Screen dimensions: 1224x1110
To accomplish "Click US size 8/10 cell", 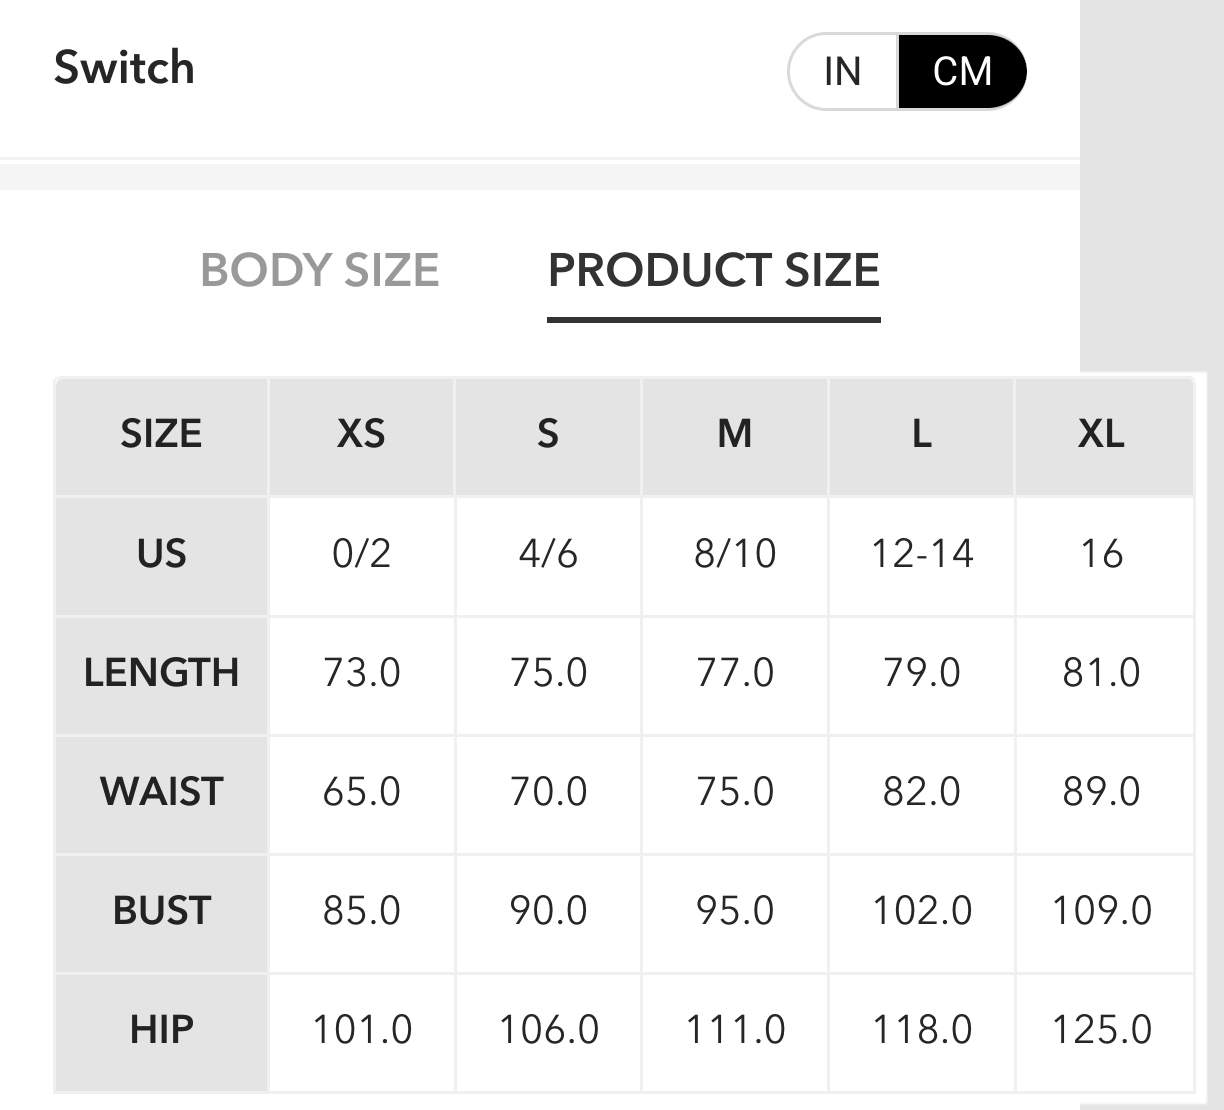I will coord(735,553).
